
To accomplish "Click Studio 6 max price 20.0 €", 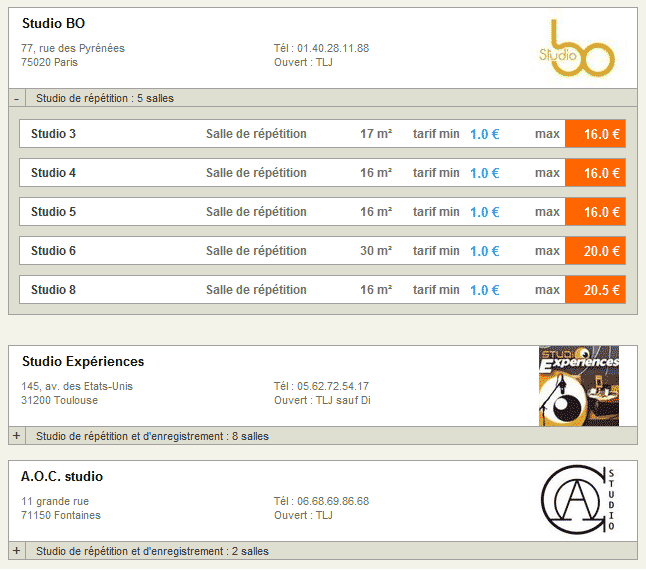I will 595,251.
